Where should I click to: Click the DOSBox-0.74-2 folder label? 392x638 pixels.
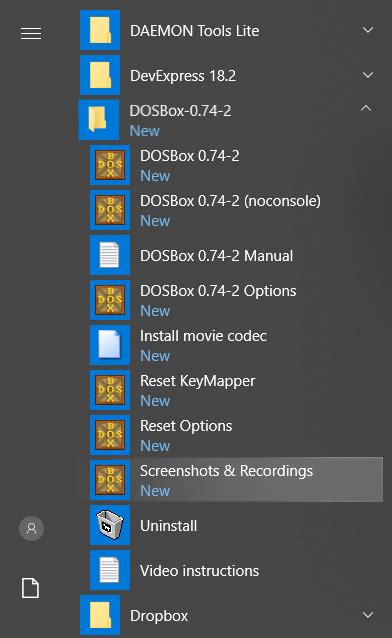pos(180,111)
